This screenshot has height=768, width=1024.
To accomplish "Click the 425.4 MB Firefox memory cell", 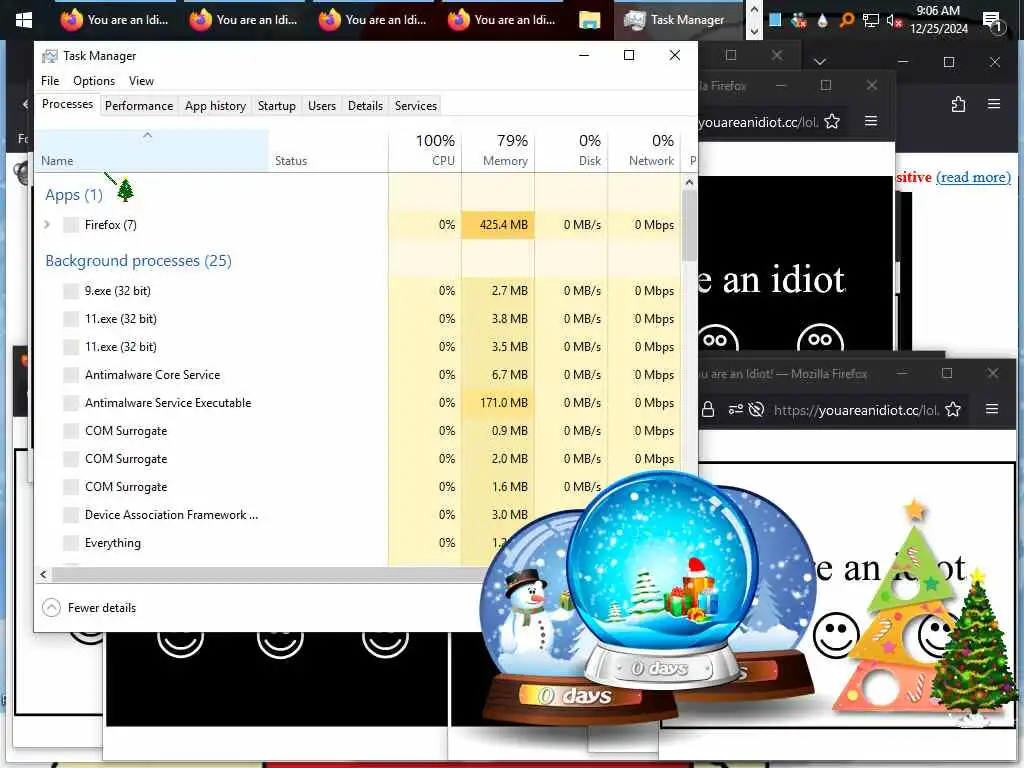I will [498, 225].
